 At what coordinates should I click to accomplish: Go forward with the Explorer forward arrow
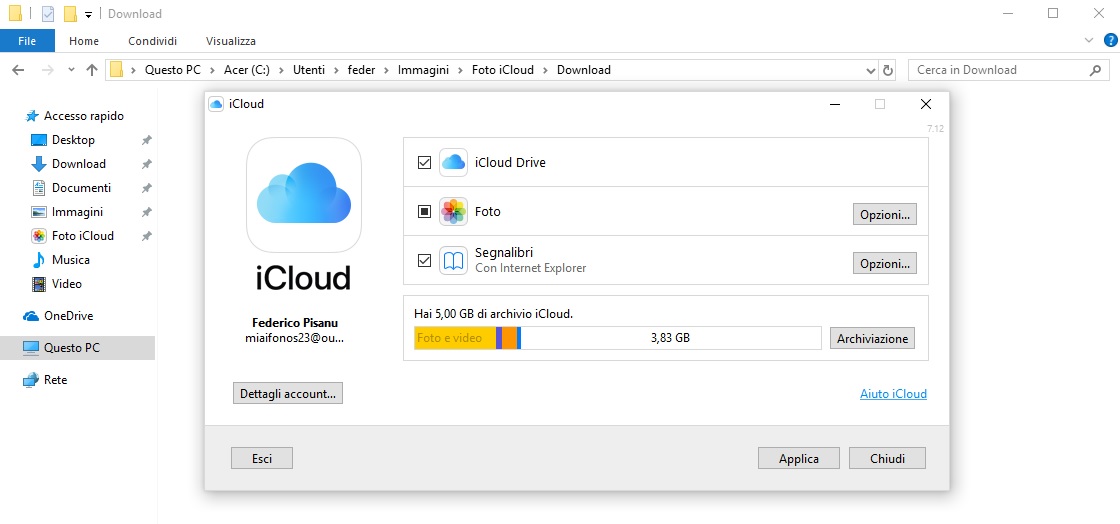48,70
